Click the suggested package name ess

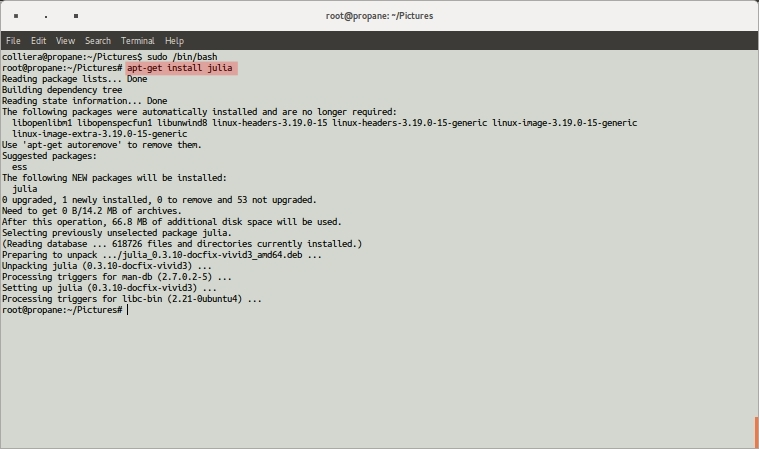[x=19, y=167]
